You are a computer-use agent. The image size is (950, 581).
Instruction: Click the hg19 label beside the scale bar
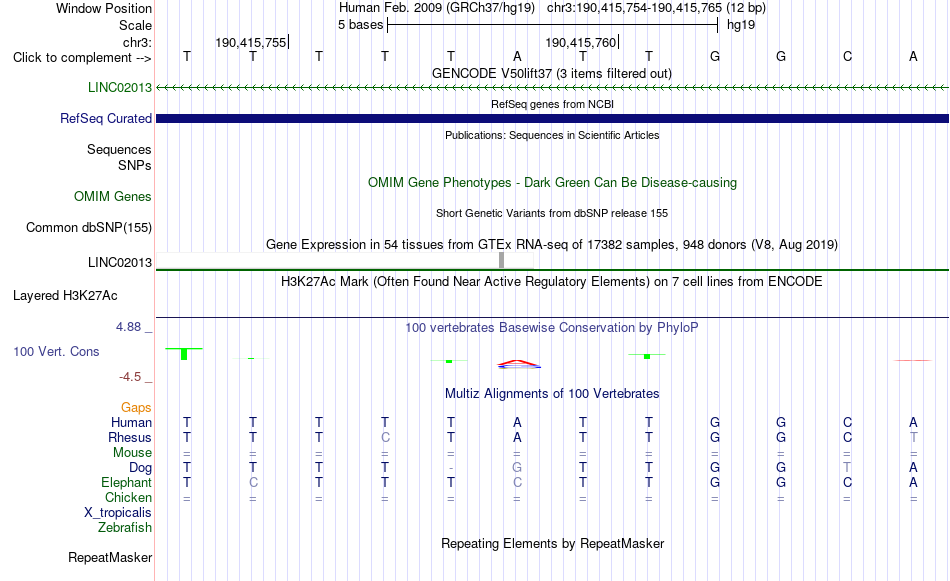coord(741,25)
